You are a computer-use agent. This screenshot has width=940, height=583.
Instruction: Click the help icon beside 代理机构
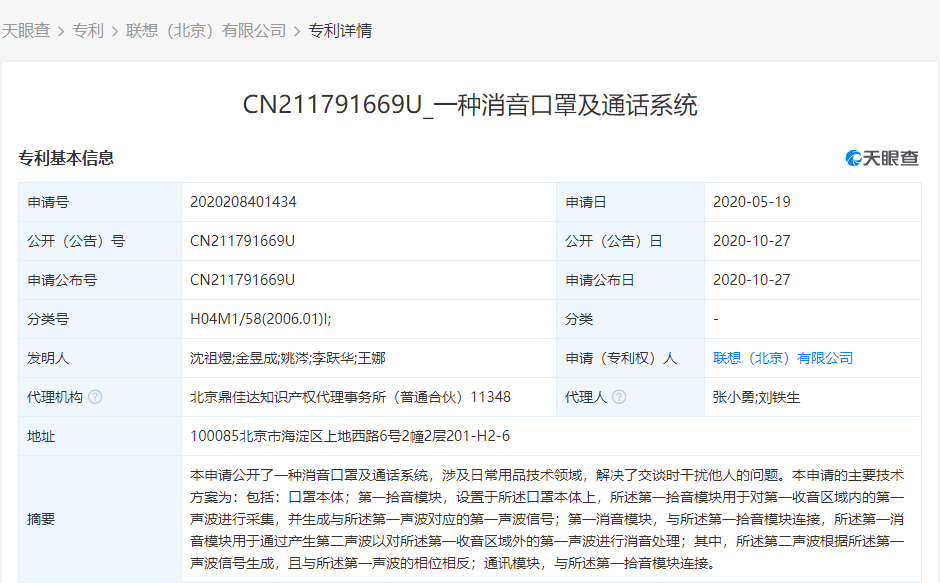pos(95,397)
